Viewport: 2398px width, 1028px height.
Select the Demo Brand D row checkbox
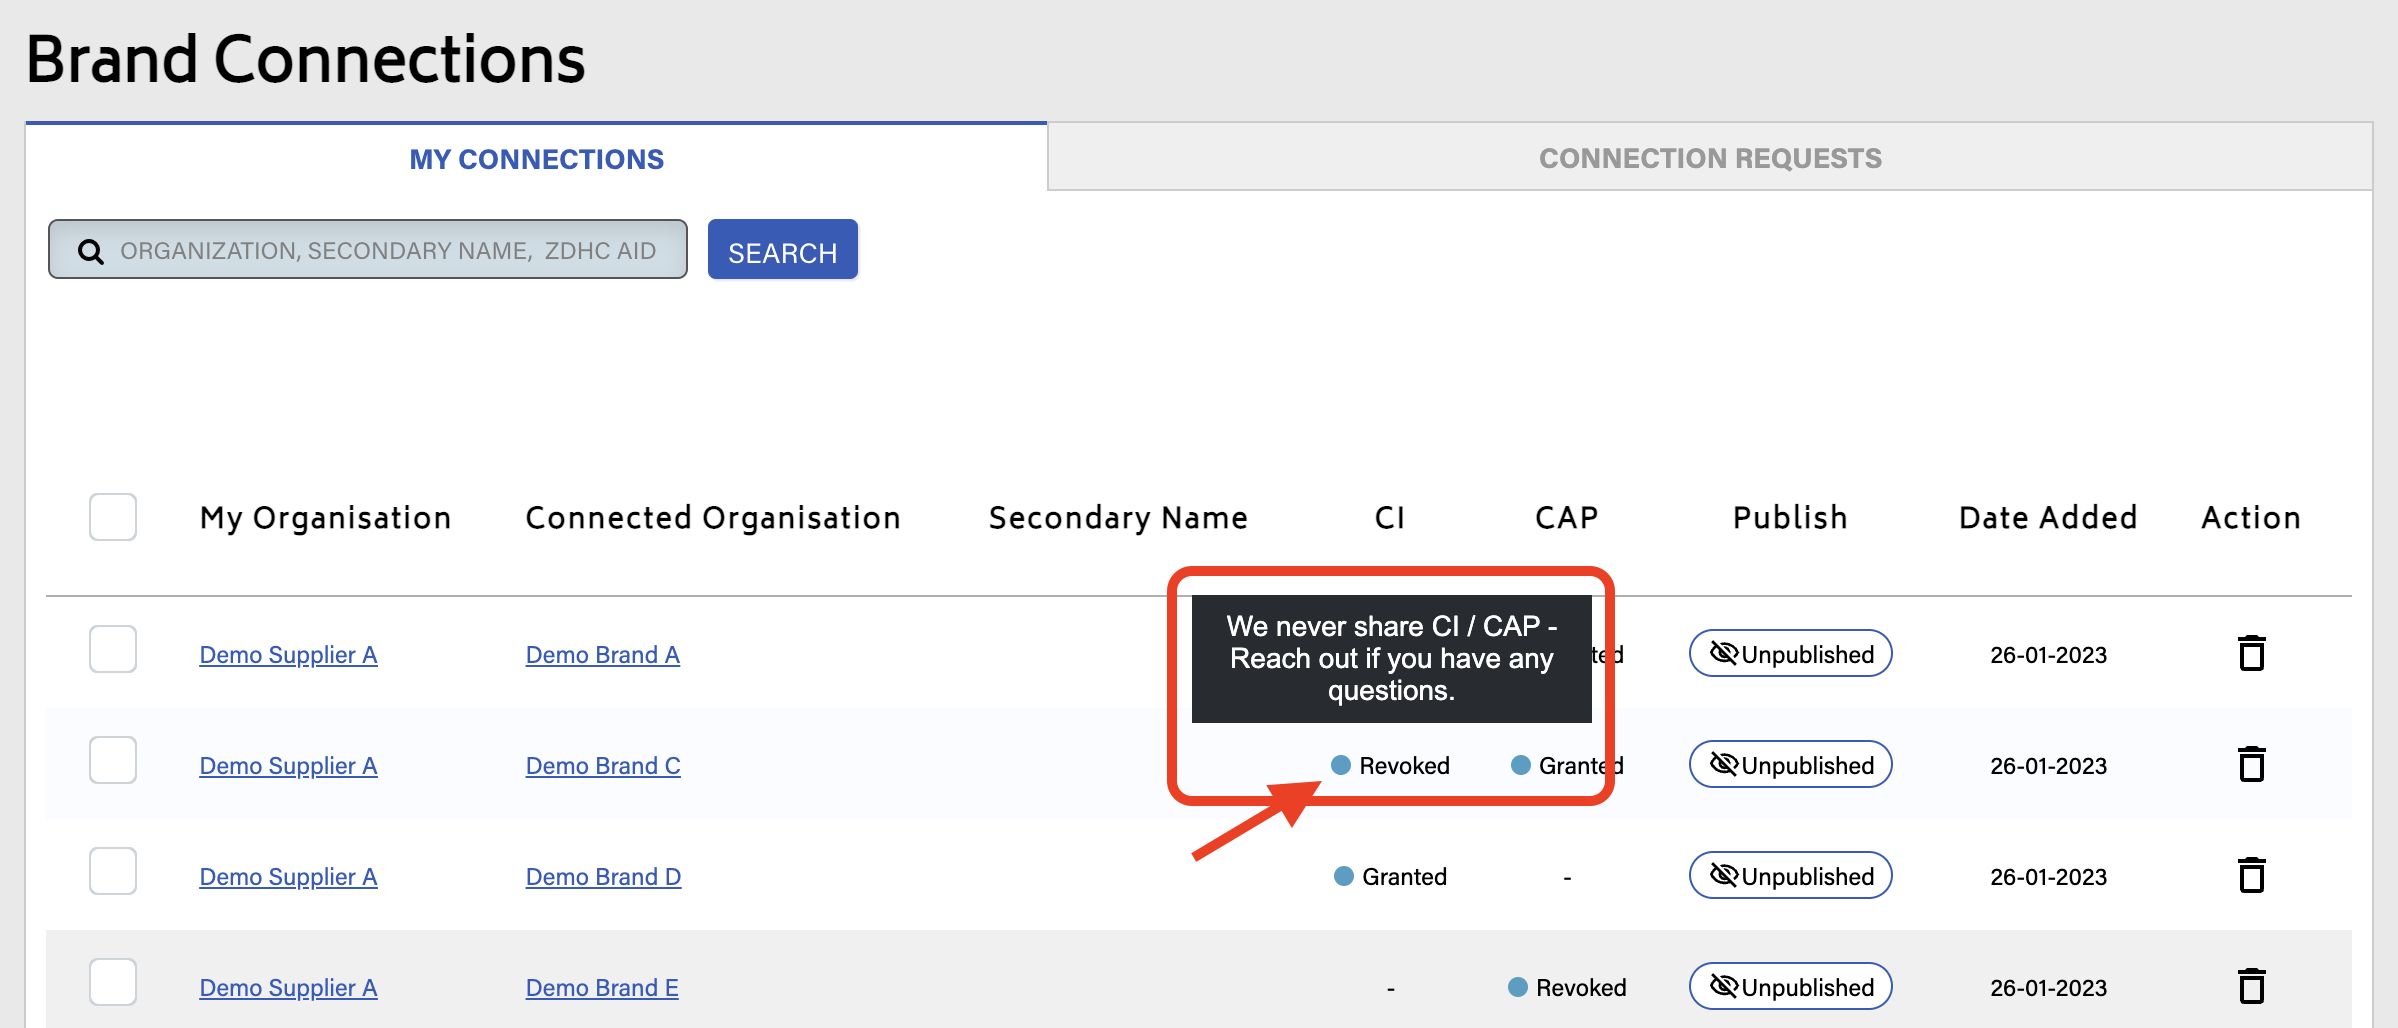[113, 871]
